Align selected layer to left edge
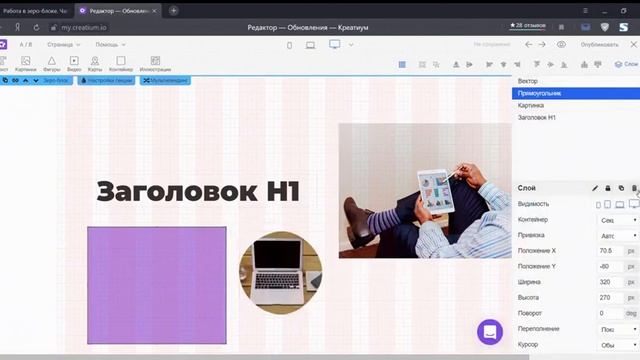Viewport: 640px width, 360px height. 489,64
